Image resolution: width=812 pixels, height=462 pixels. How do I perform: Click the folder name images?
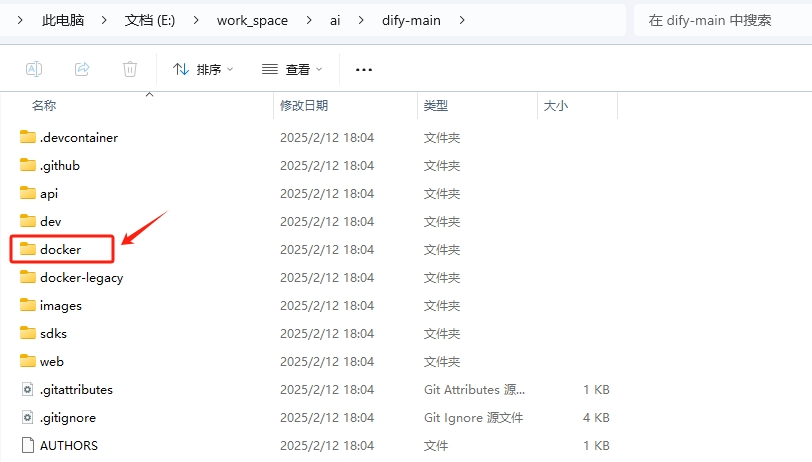[x=61, y=306]
